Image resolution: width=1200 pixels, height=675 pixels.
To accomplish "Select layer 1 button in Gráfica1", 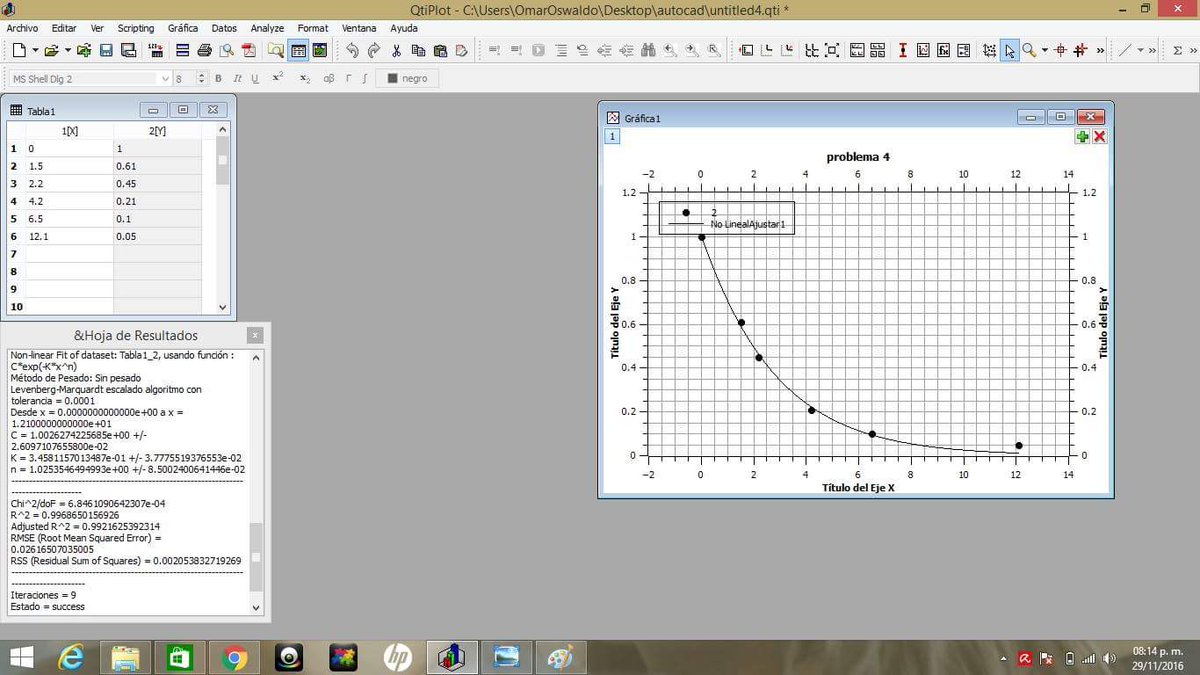I will coord(613,136).
